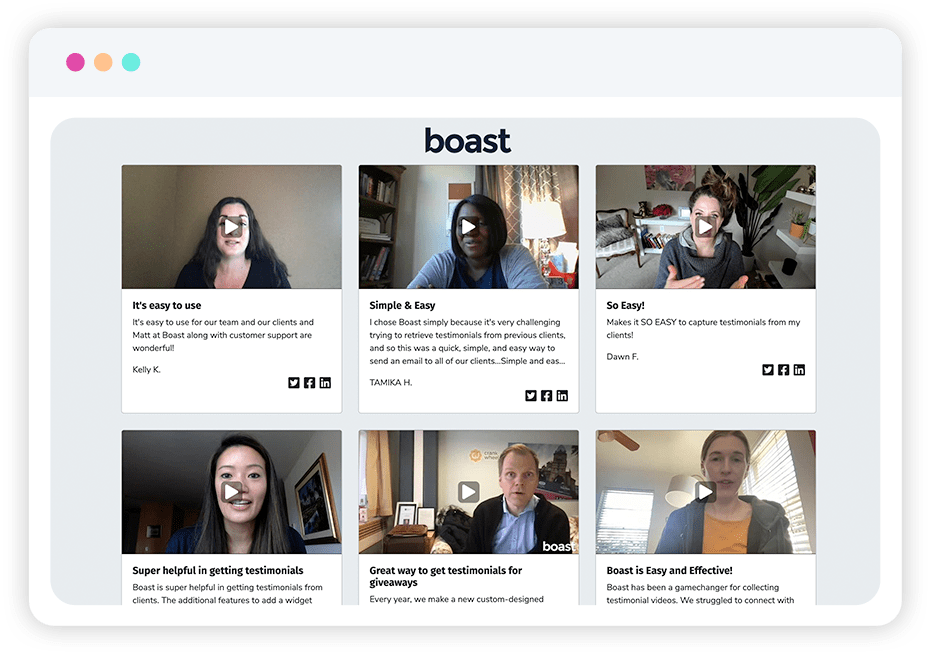
Task: Click the boast logo at top
Action: click(468, 141)
